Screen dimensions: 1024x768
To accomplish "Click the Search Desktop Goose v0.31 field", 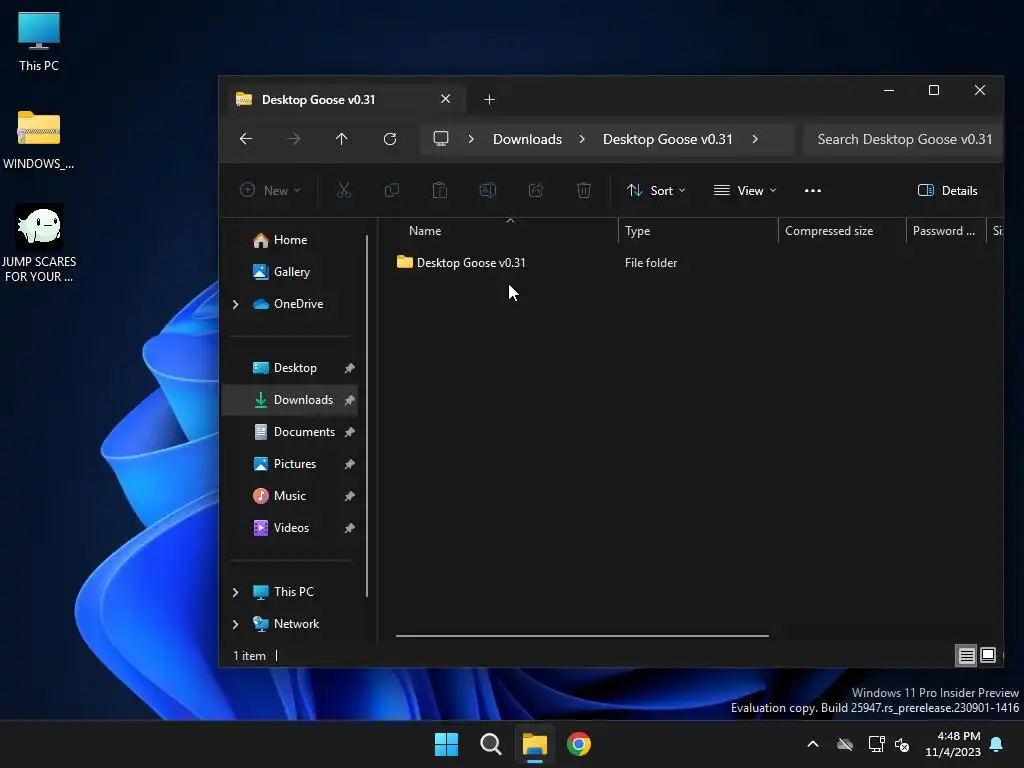I will point(904,139).
